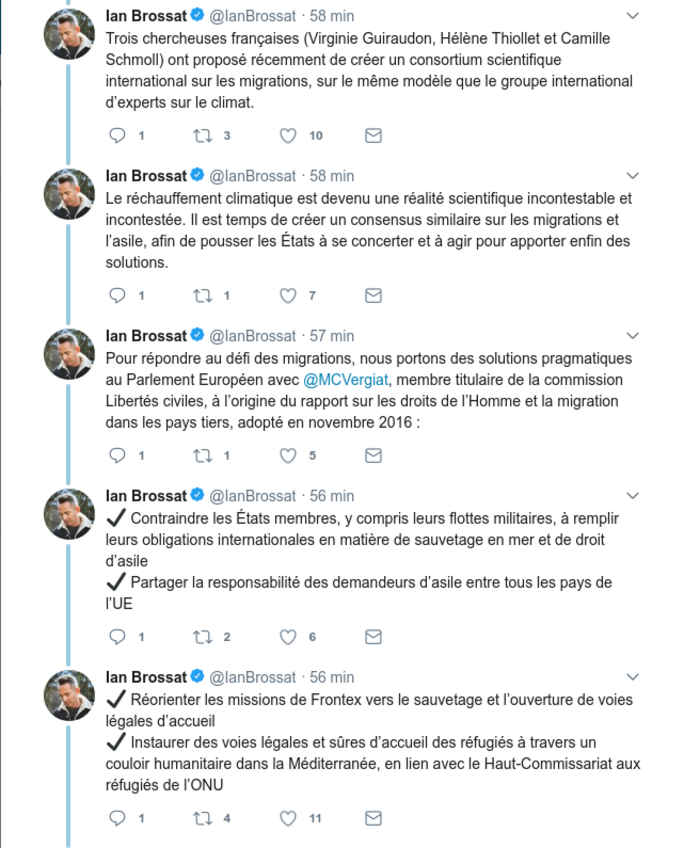The height and width of the screenshot is (848, 684).
Task: Open the options chevron on the first tweet
Action: point(632,16)
